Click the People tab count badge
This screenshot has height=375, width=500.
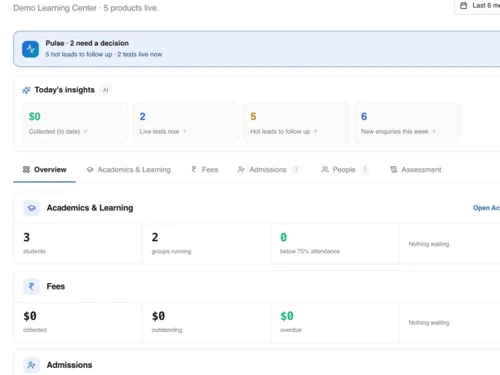[365, 169]
